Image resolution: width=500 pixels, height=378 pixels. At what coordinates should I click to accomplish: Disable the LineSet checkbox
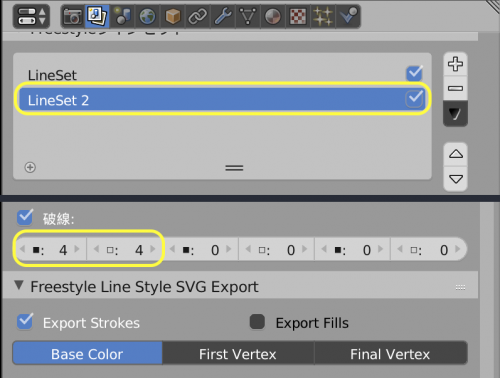(414, 74)
